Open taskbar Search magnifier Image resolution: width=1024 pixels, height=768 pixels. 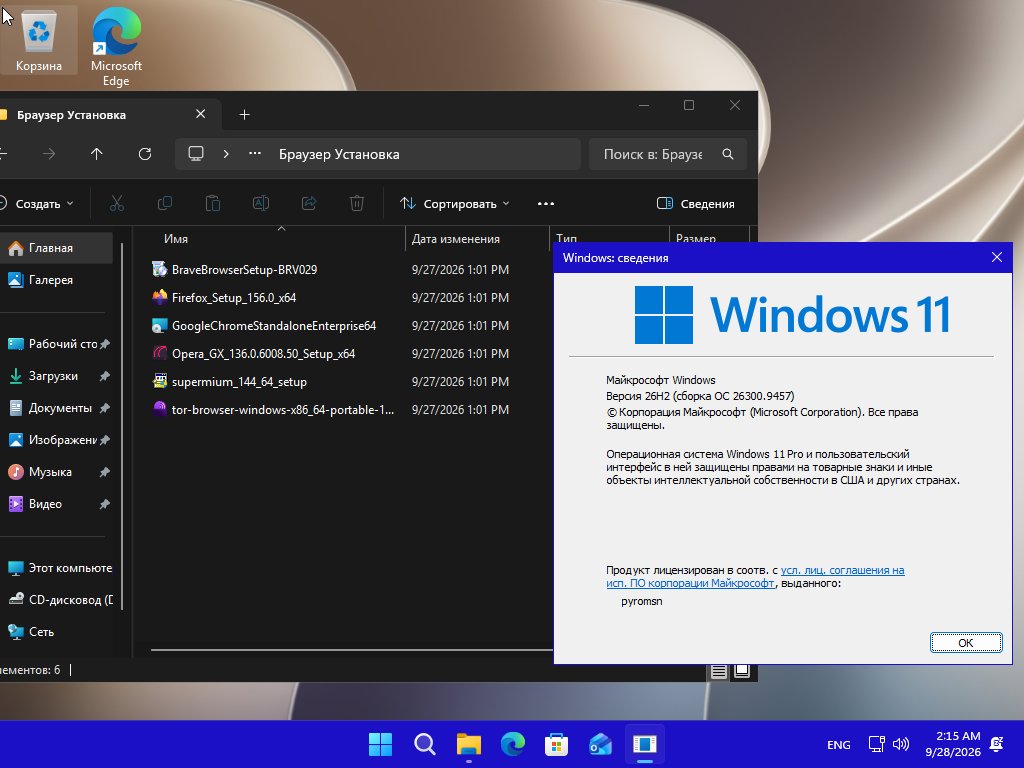(x=424, y=744)
